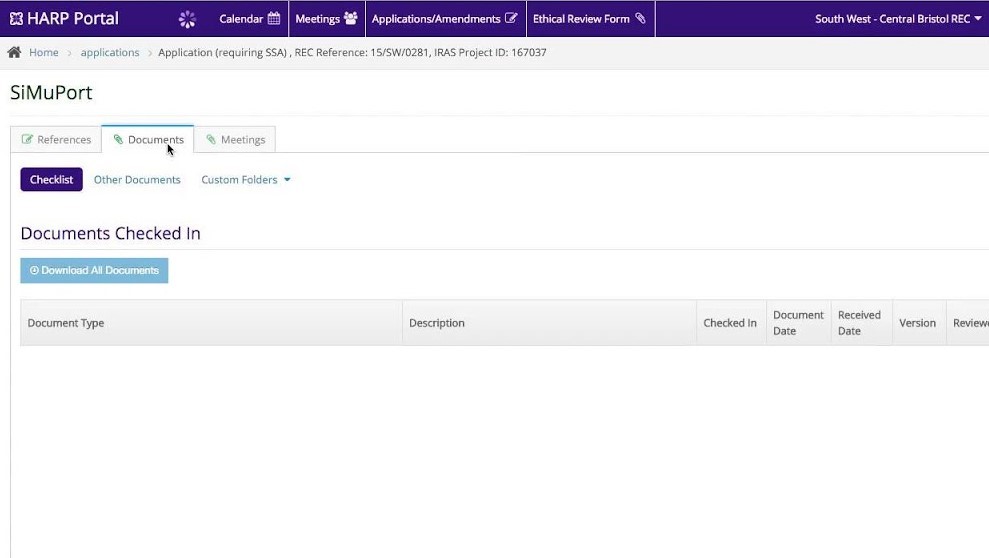Select the Checklist button
989x558 pixels.
[51, 180]
